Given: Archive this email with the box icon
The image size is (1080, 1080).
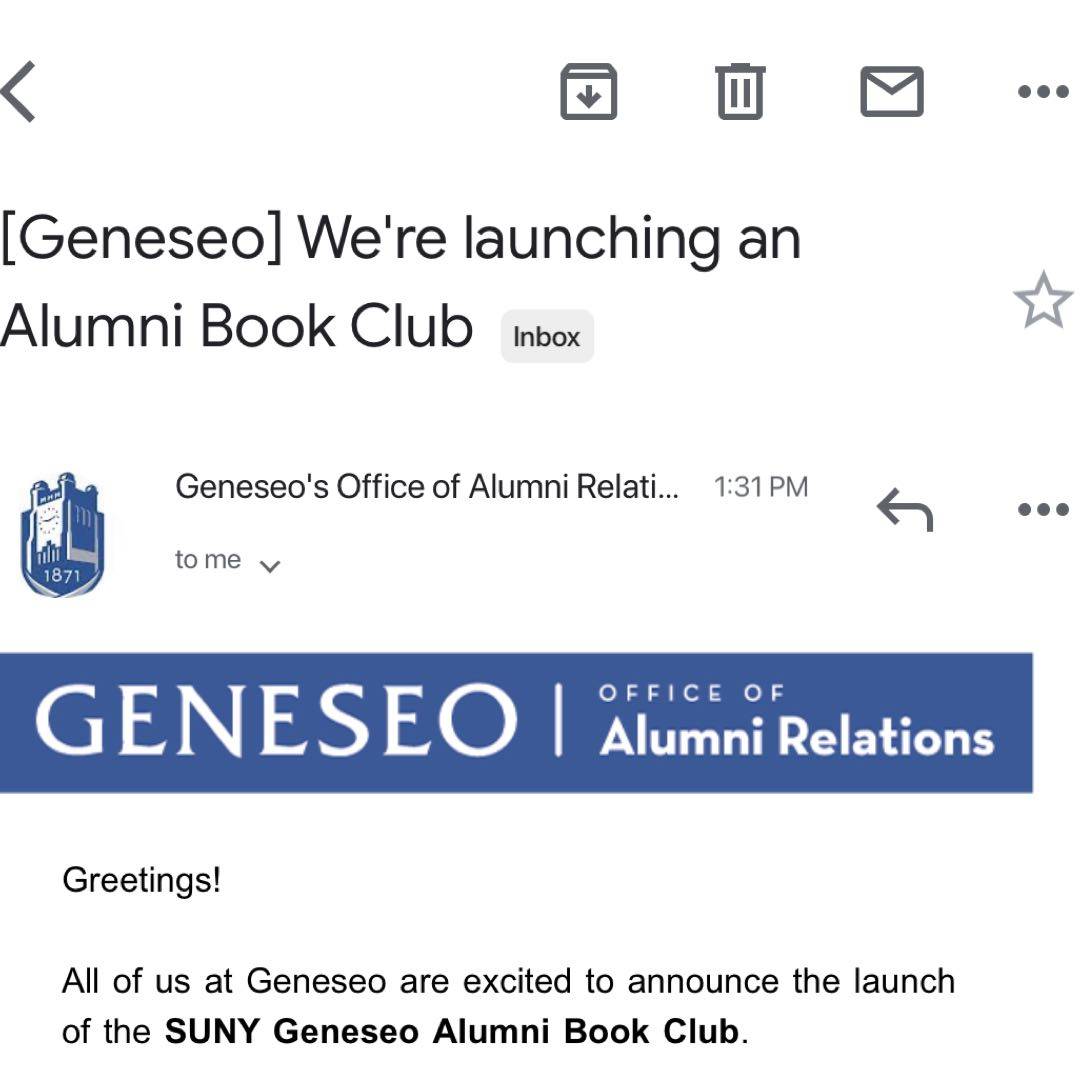Looking at the screenshot, I should 588,92.
